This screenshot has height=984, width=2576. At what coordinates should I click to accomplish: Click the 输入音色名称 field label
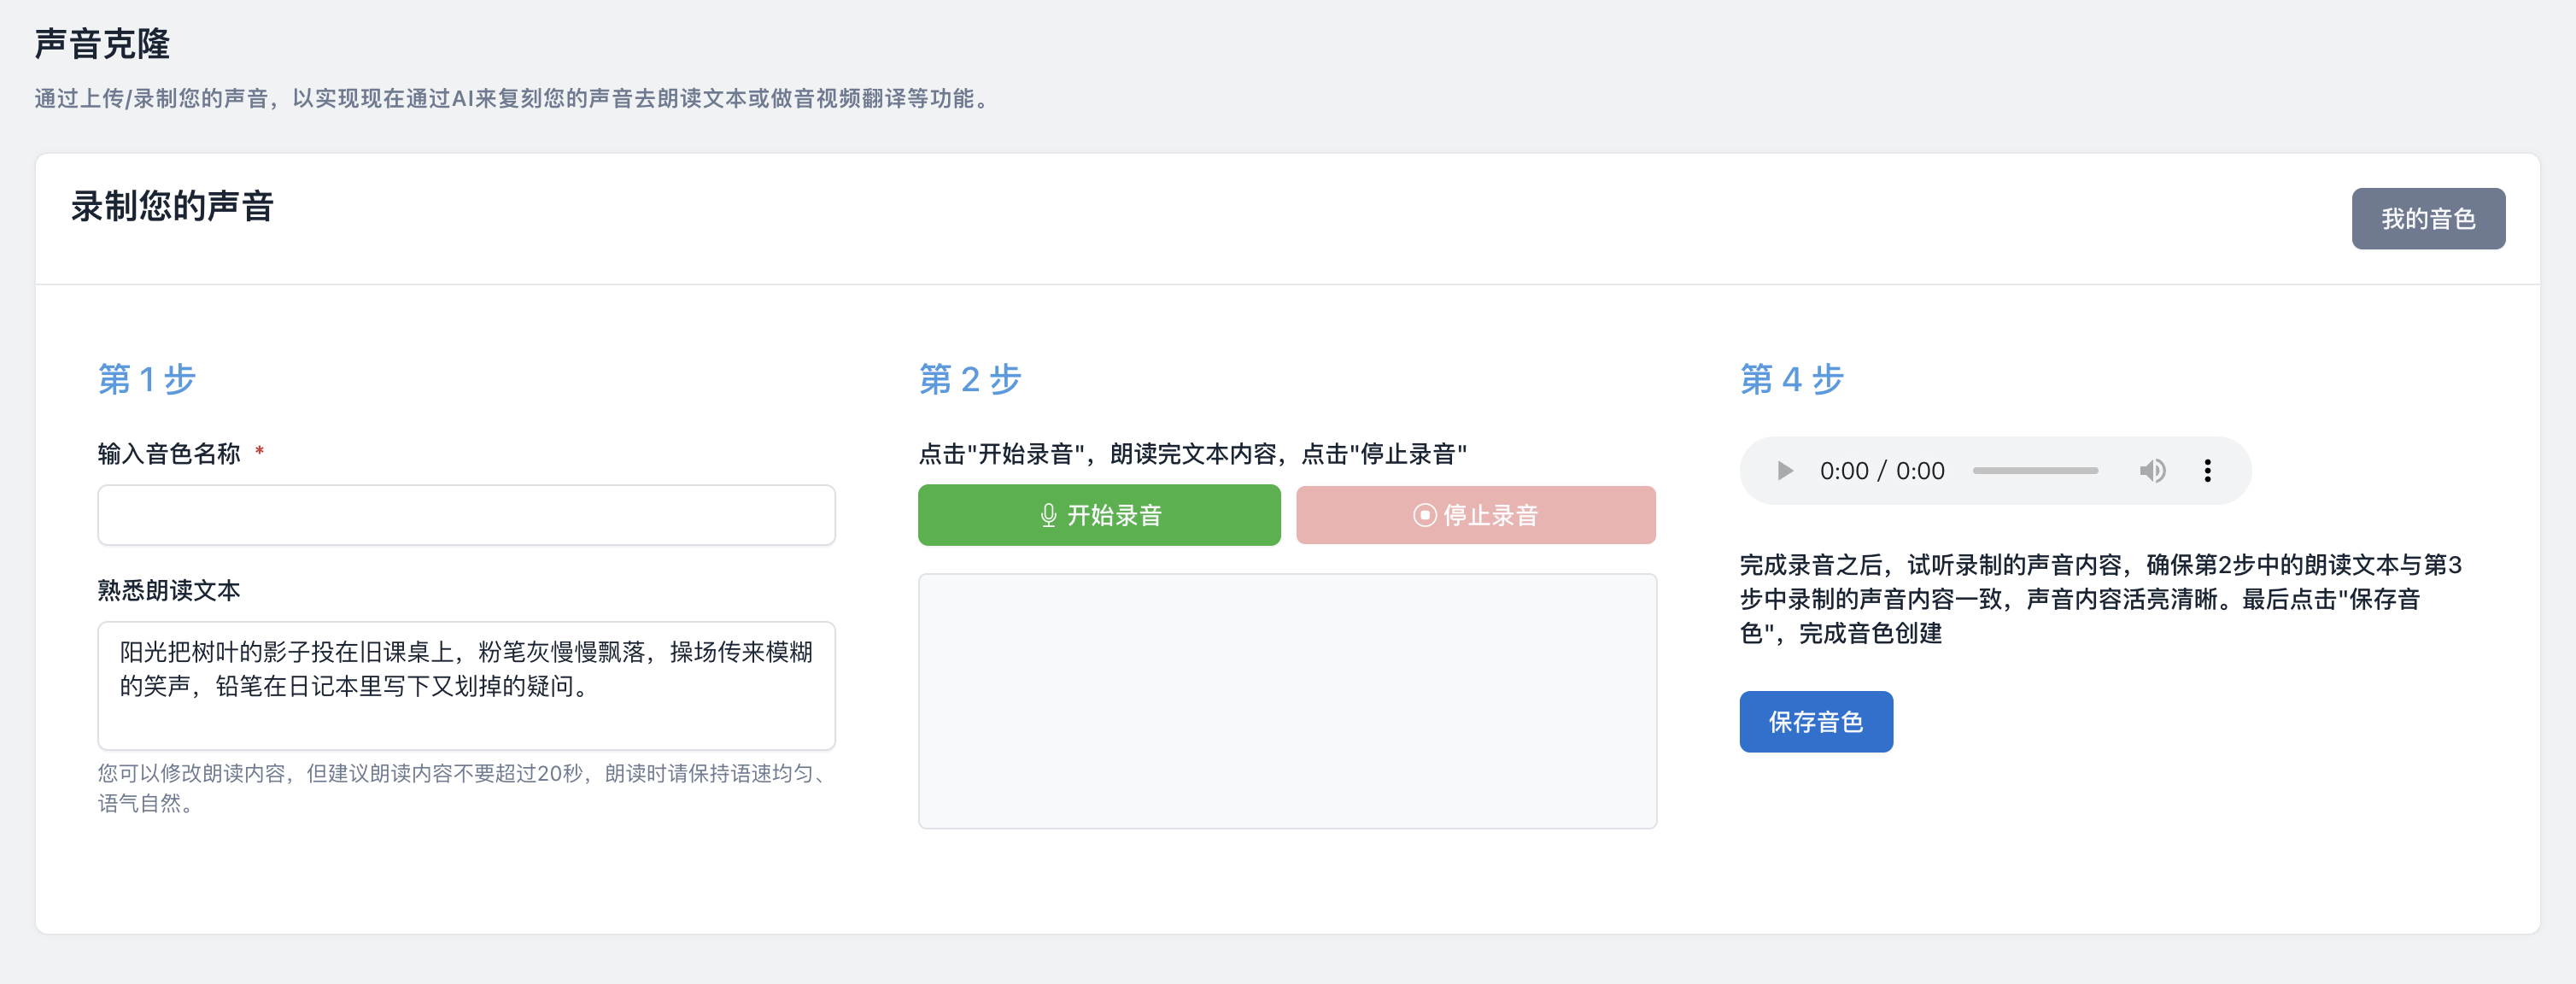(x=169, y=454)
